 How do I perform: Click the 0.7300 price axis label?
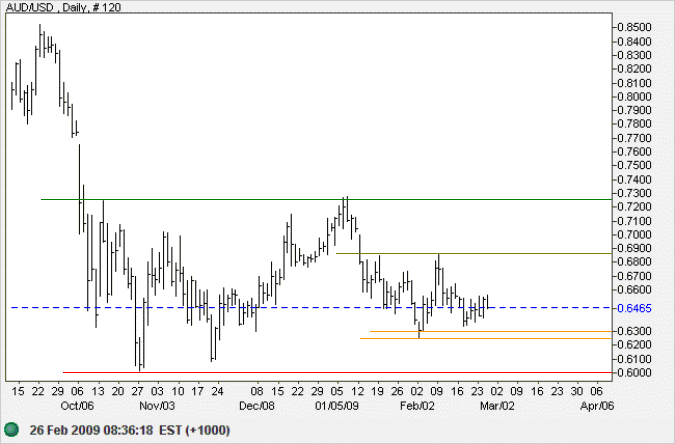[x=634, y=193]
